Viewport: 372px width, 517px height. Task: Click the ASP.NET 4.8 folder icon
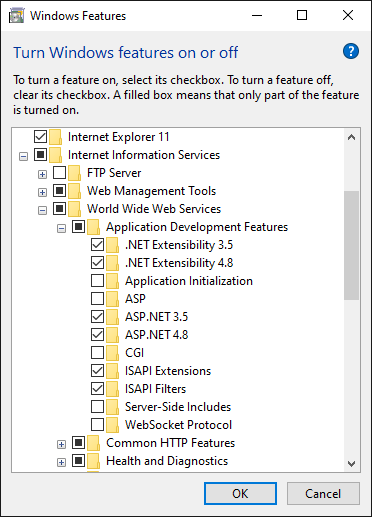tap(112, 335)
